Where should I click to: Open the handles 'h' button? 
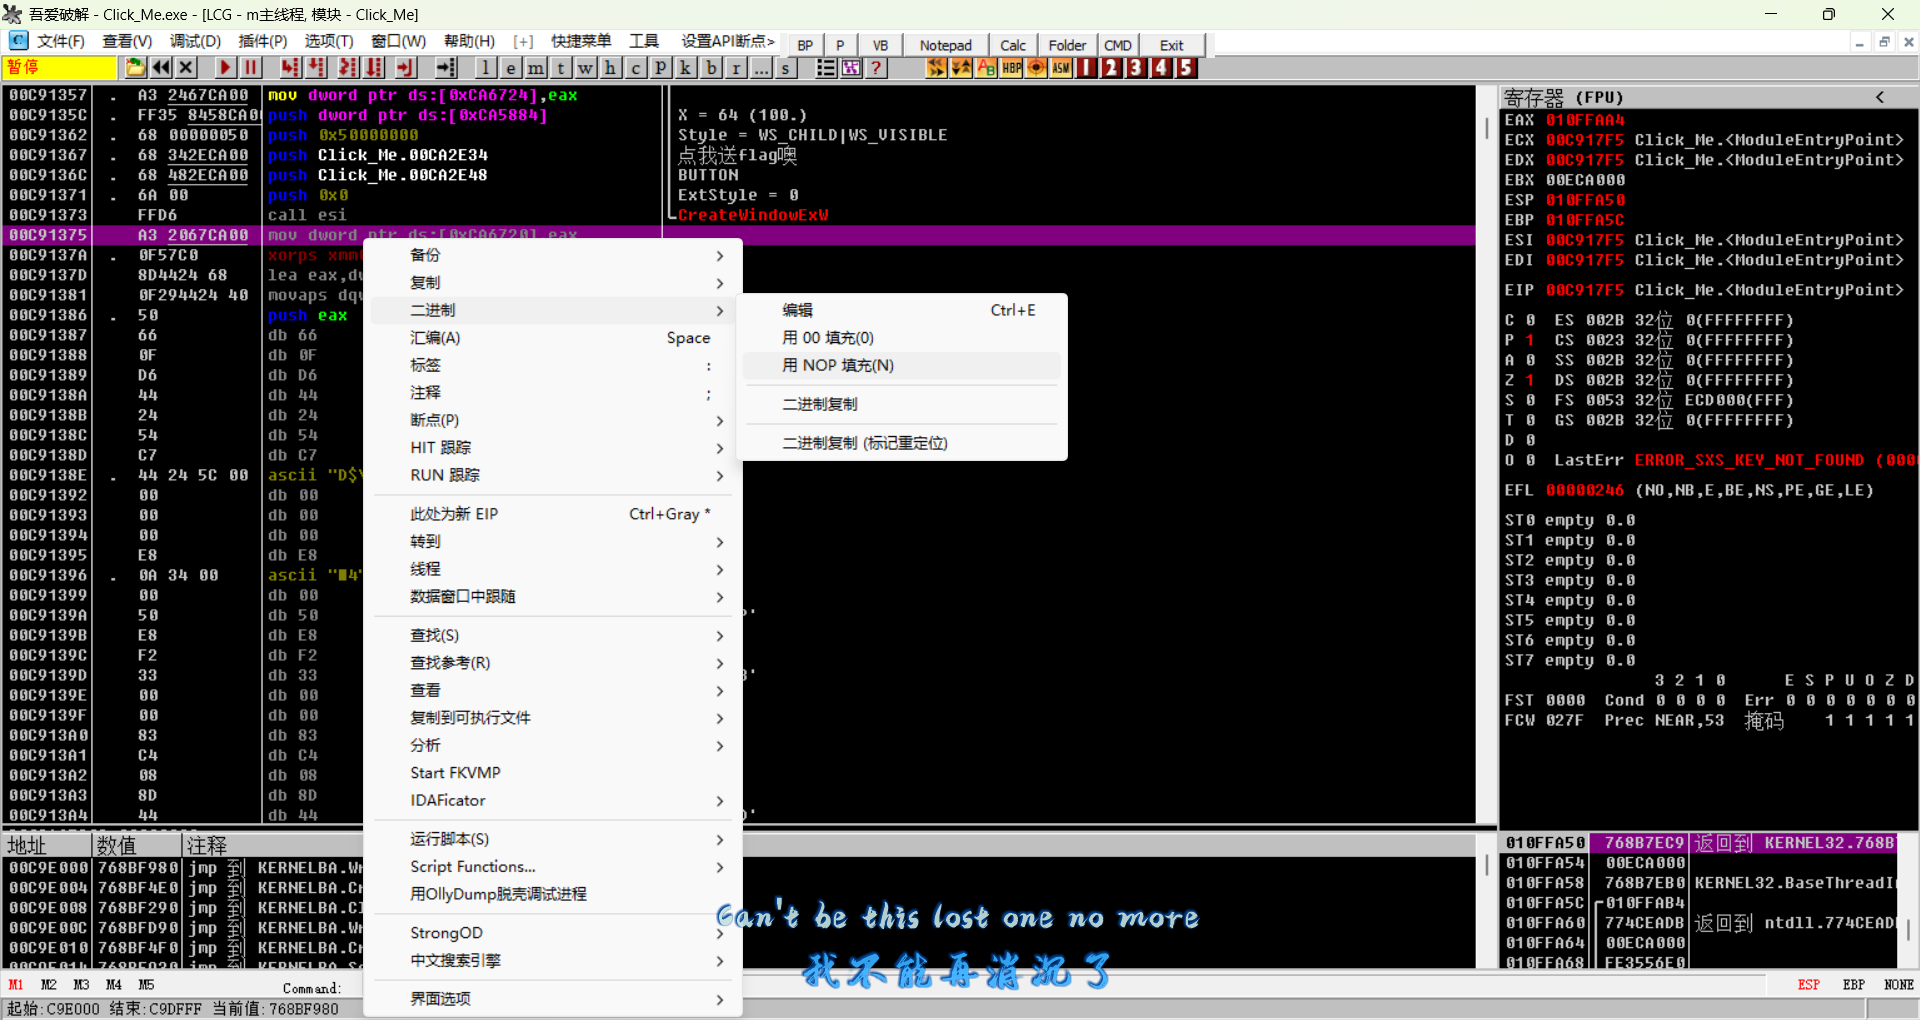click(x=611, y=67)
